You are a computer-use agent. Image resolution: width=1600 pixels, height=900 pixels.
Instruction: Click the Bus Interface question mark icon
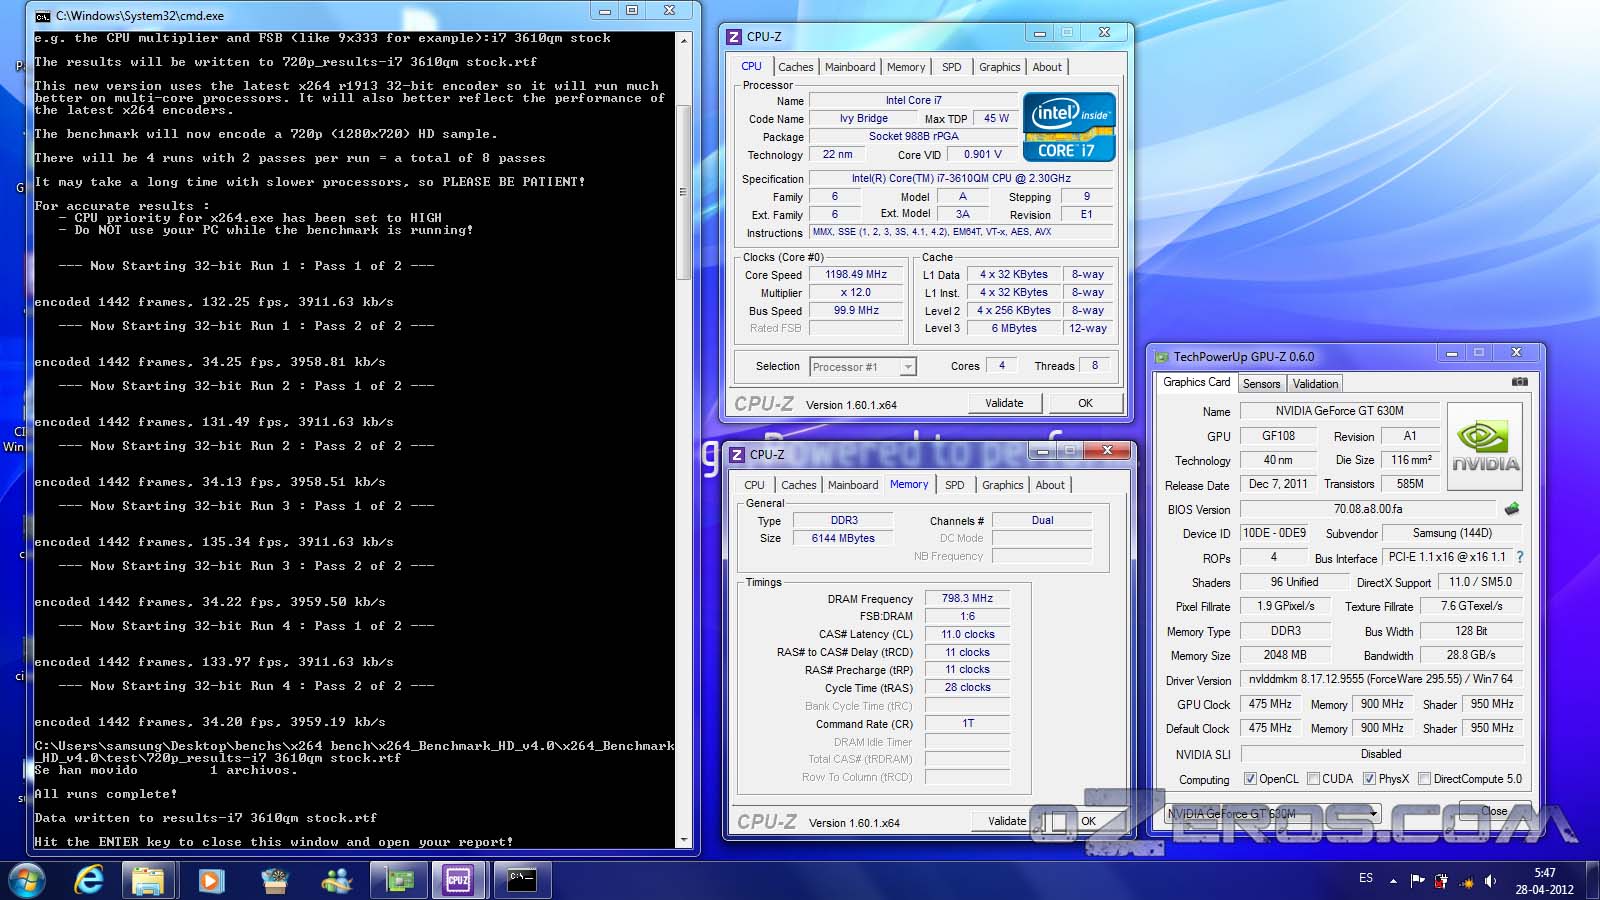(1520, 557)
